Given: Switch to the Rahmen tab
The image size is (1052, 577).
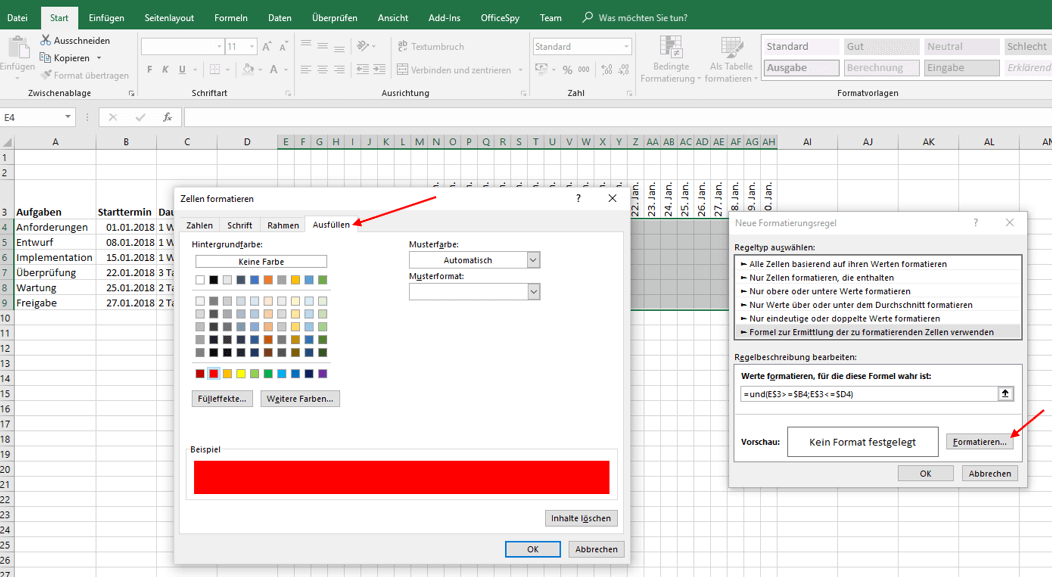Looking at the screenshot, I should 283,225.
